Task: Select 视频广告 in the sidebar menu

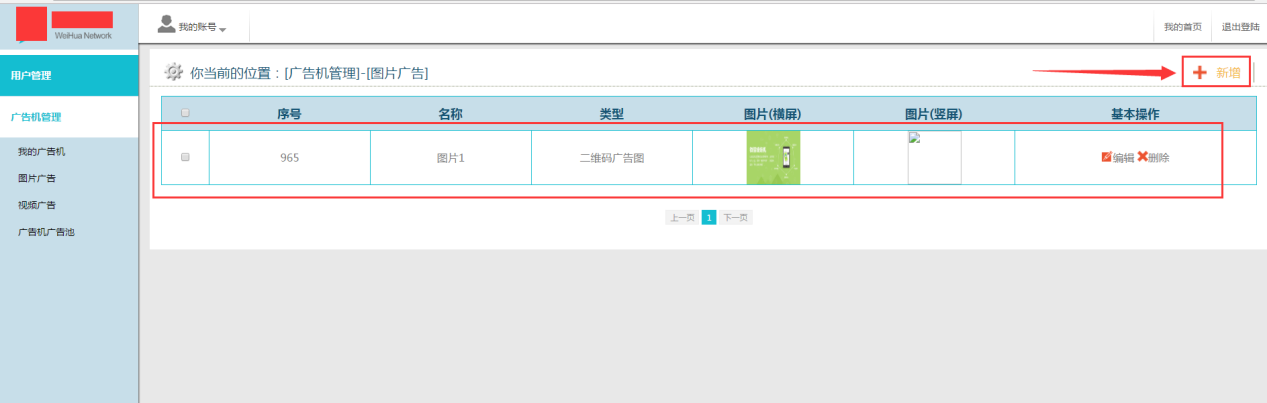Action: [37, 205]
